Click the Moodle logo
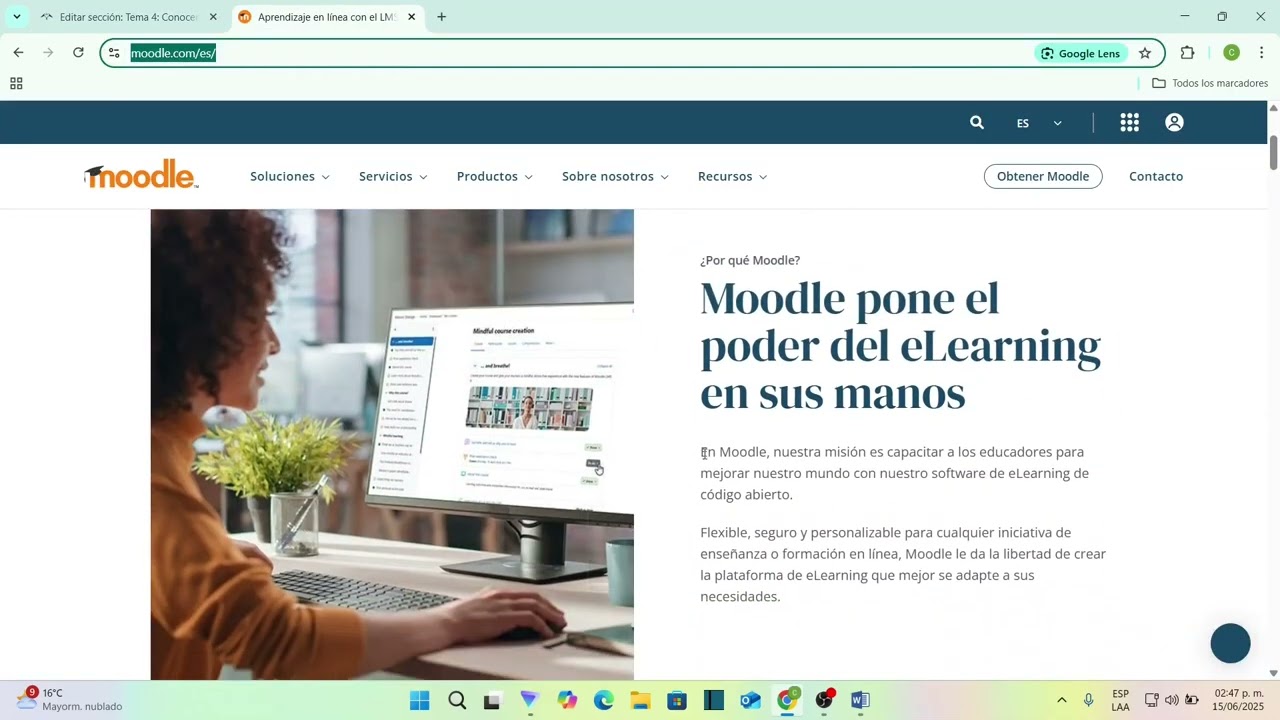The image size is (1280, 720). pos(141,175)
